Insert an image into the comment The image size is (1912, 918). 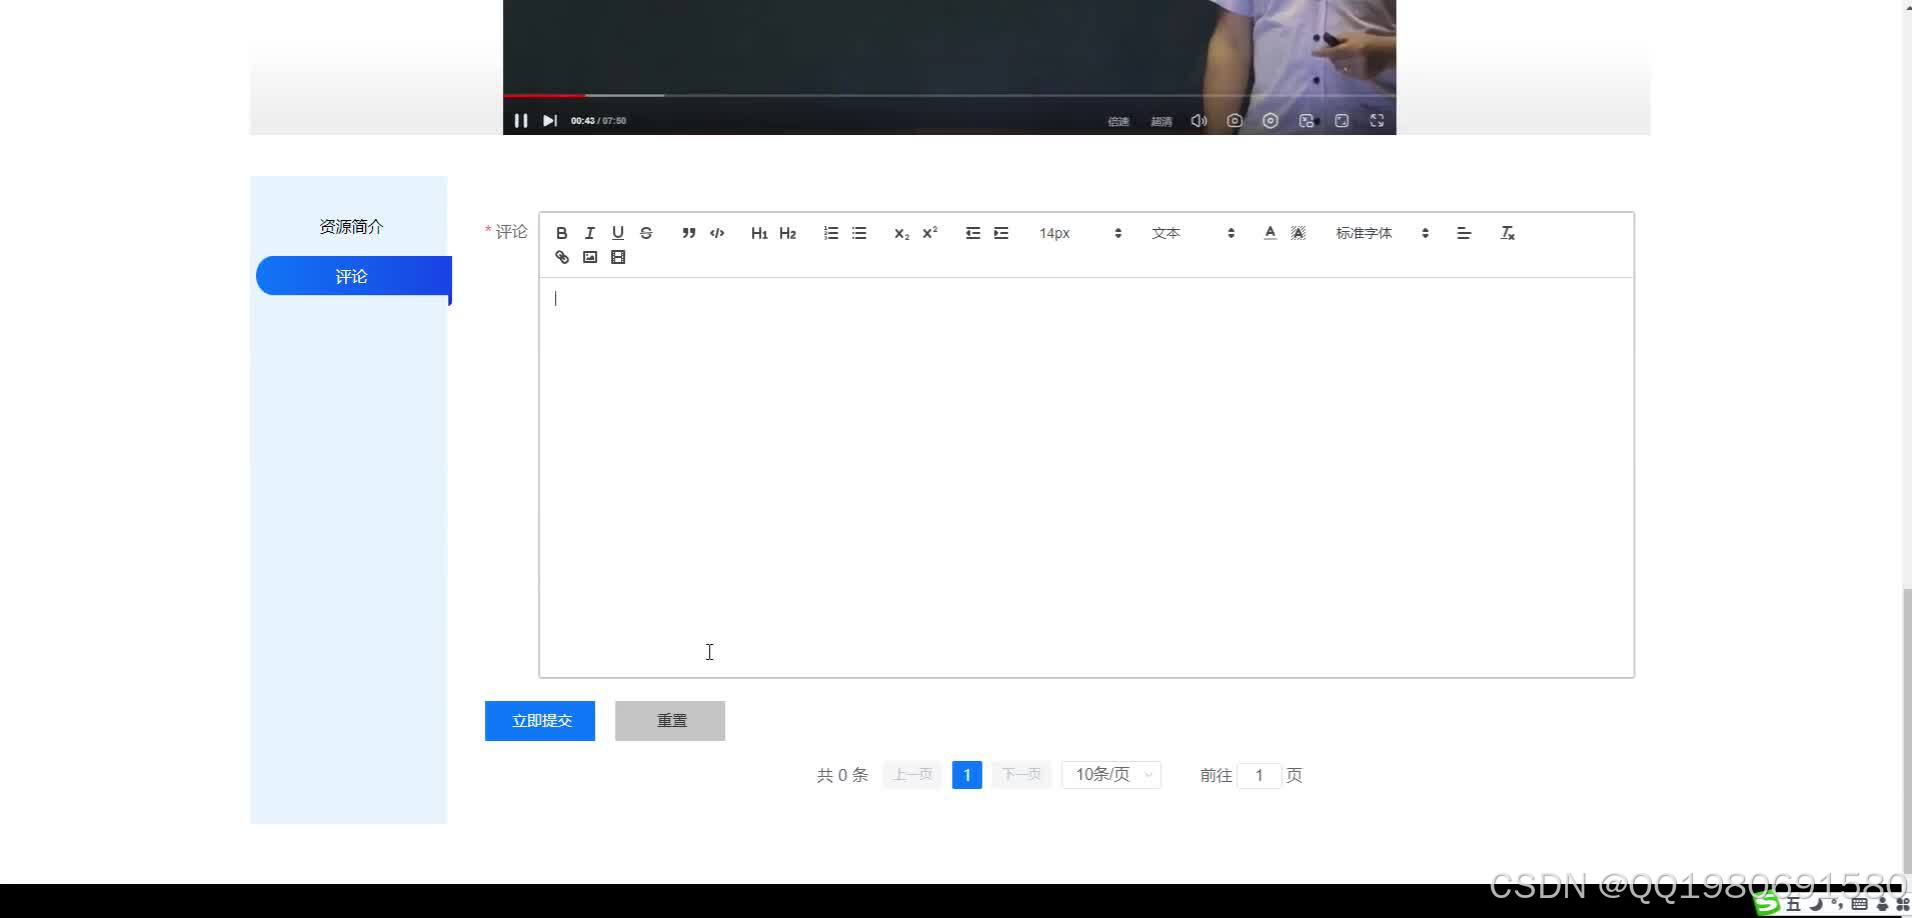click(x=590, y=257)
